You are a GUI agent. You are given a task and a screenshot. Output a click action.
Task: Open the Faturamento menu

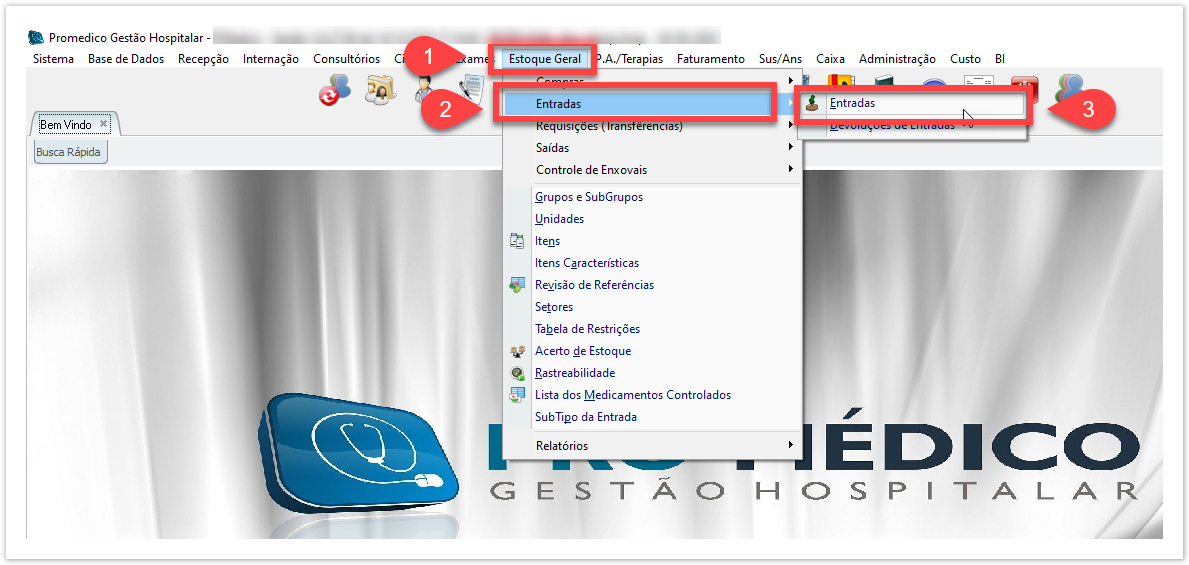coord(710,59)
